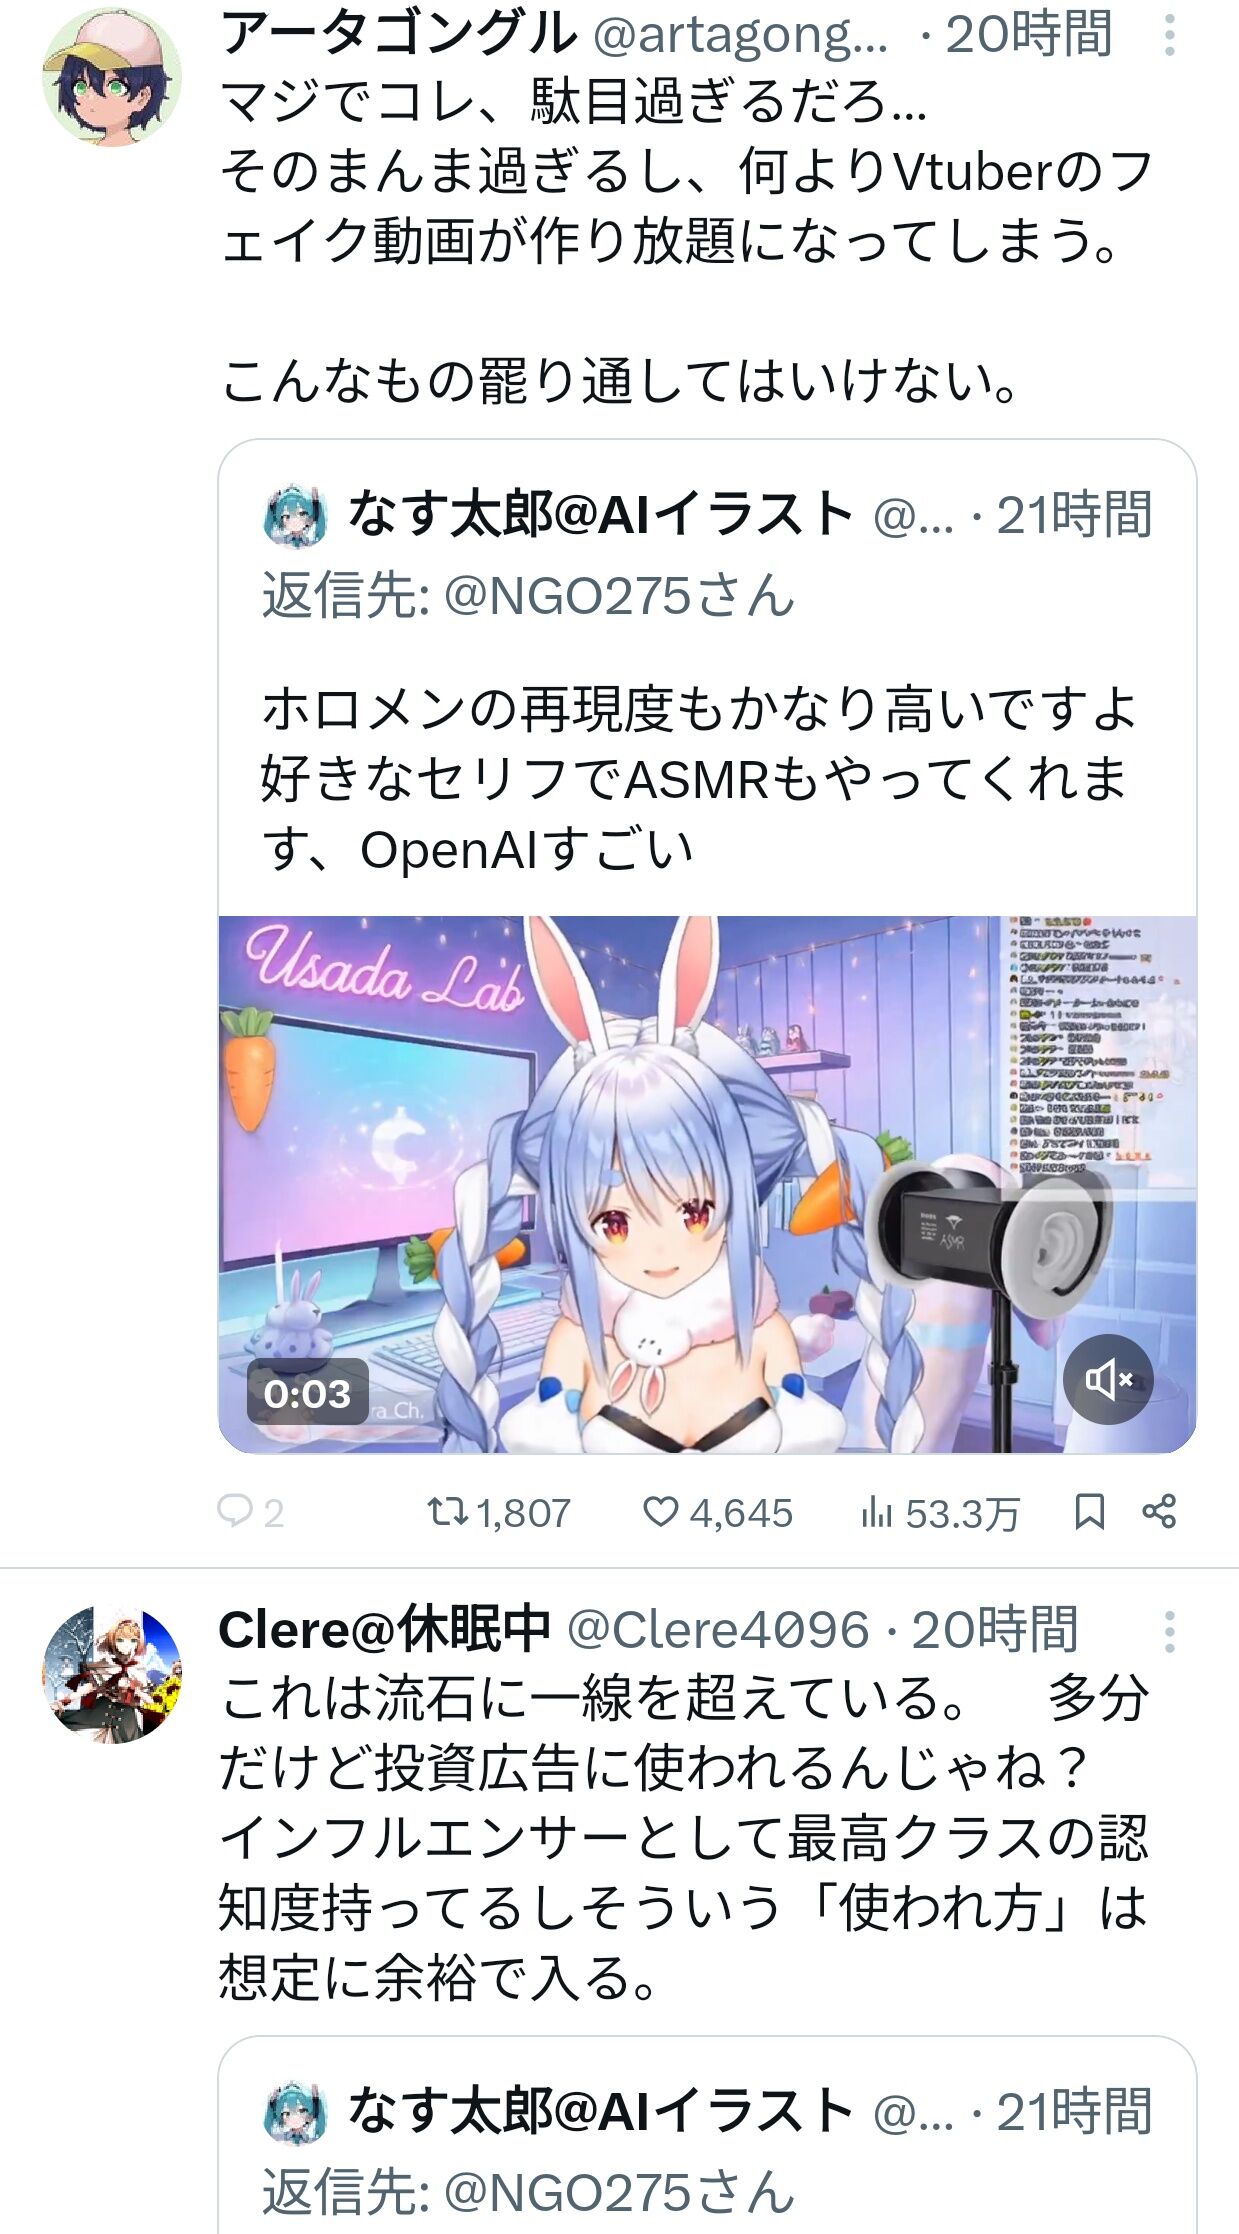Viewport: 1239px width, 2234px height.
Task: Open the more options menu on Clere's tweet
Action: point(1169,1631)
